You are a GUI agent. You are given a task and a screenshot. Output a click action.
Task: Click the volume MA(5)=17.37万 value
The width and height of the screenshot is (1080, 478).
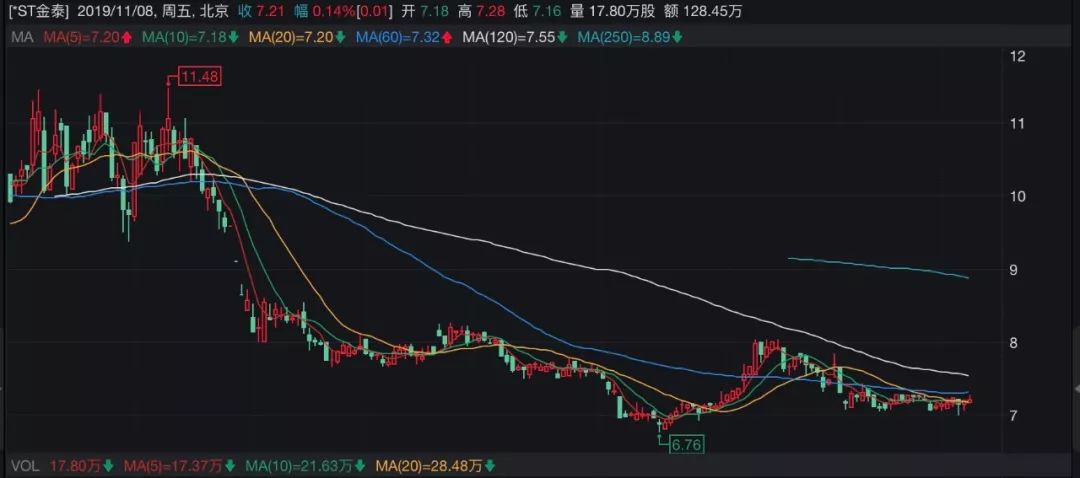pos(172,466)
